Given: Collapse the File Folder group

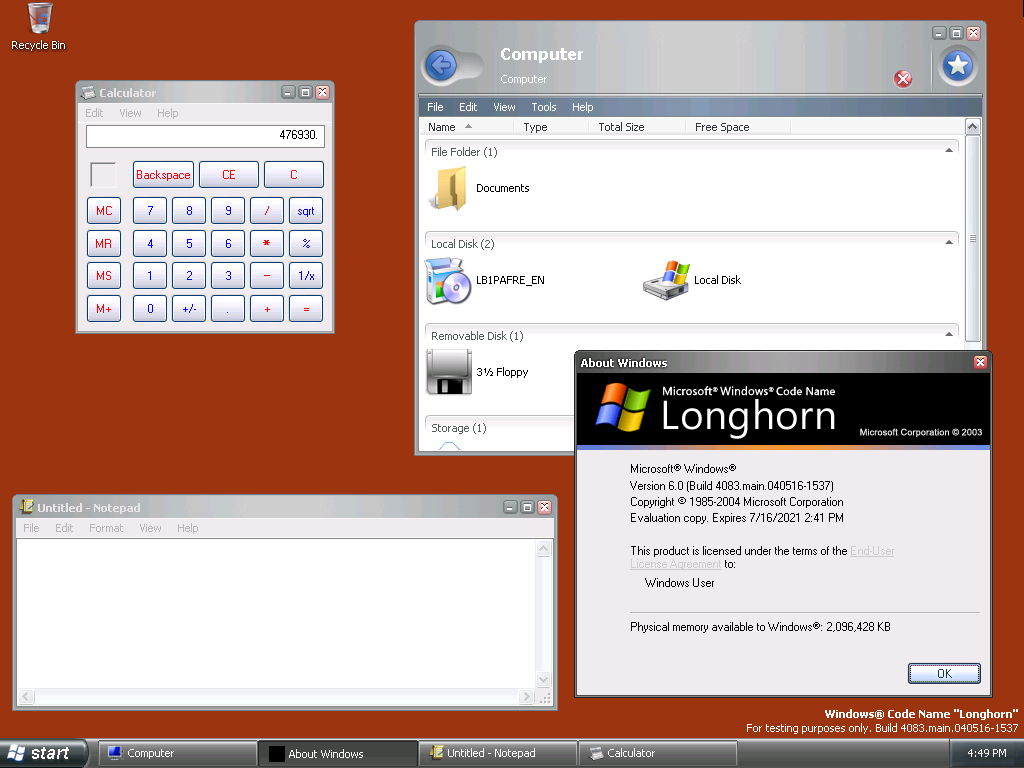Looking at the screenshot, I should click(949, 151).
